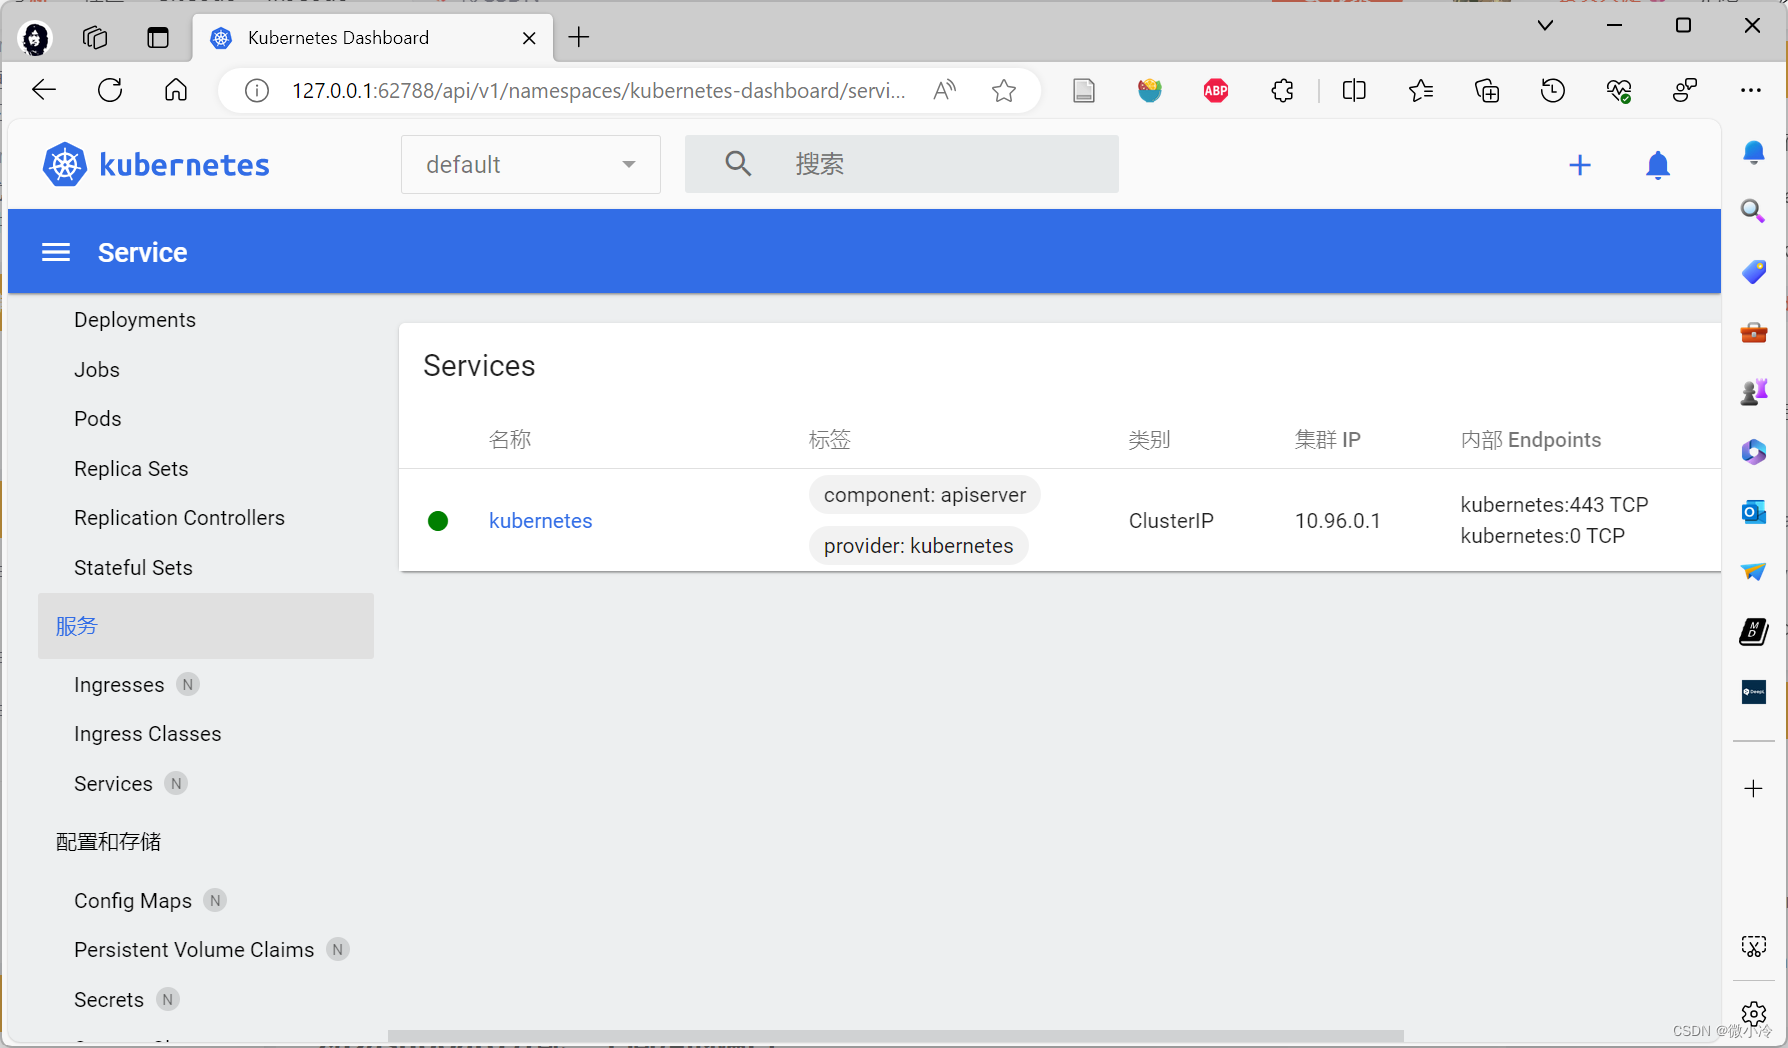1788x1048 pixels.
Task: Add this page to favorites star
Action: 1004,91
